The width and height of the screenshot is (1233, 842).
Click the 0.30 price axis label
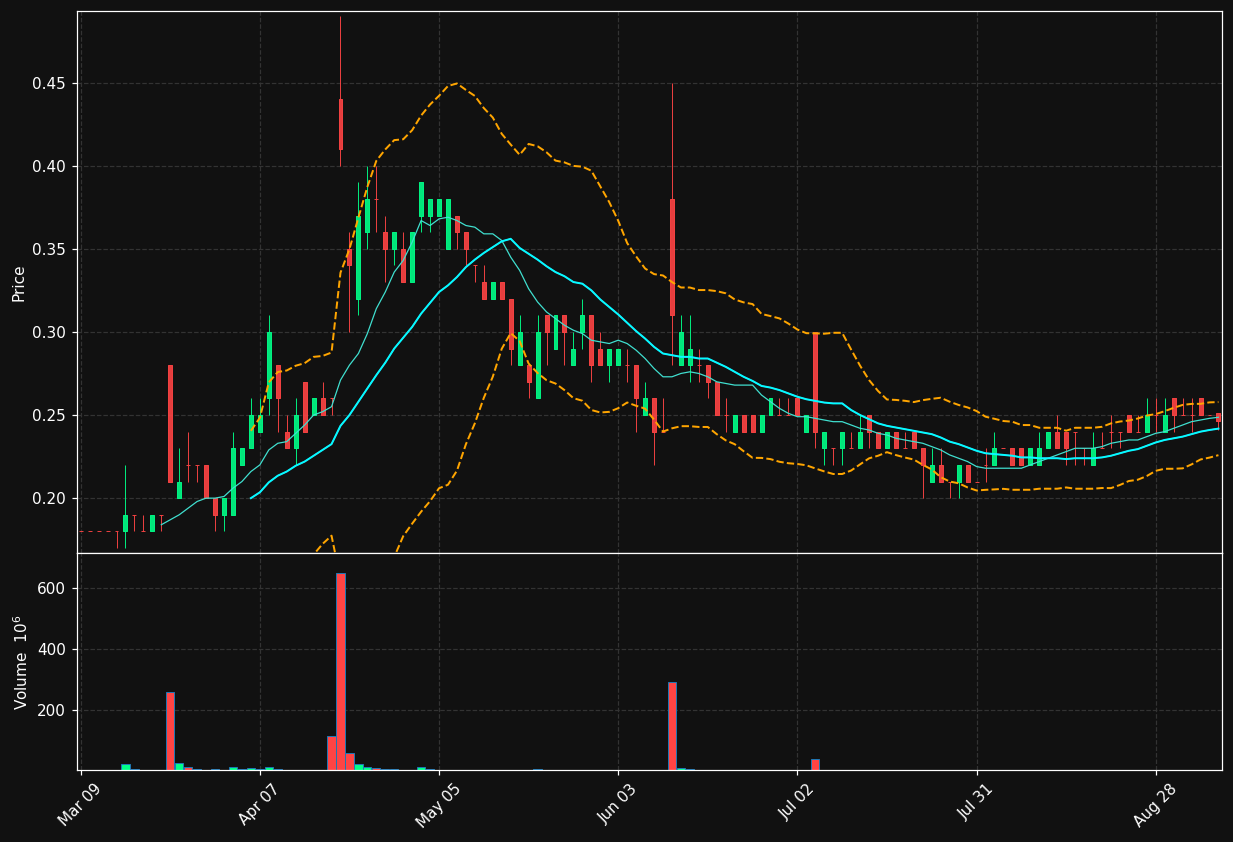coord(50,332)
